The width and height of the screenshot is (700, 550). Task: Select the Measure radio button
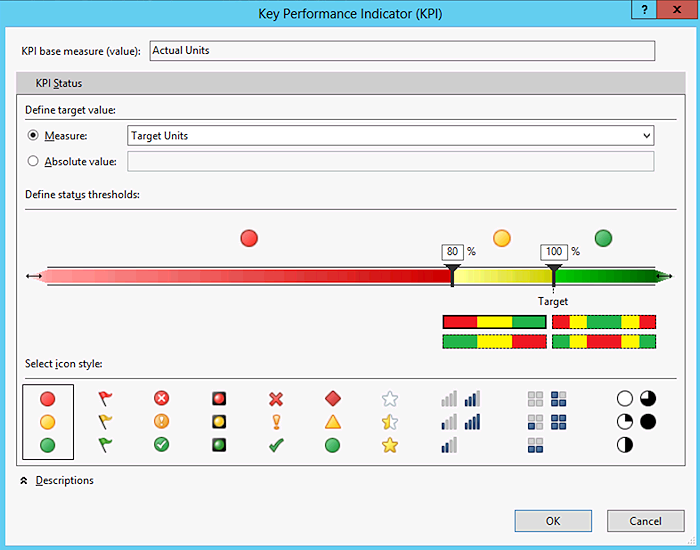point(33,135)
